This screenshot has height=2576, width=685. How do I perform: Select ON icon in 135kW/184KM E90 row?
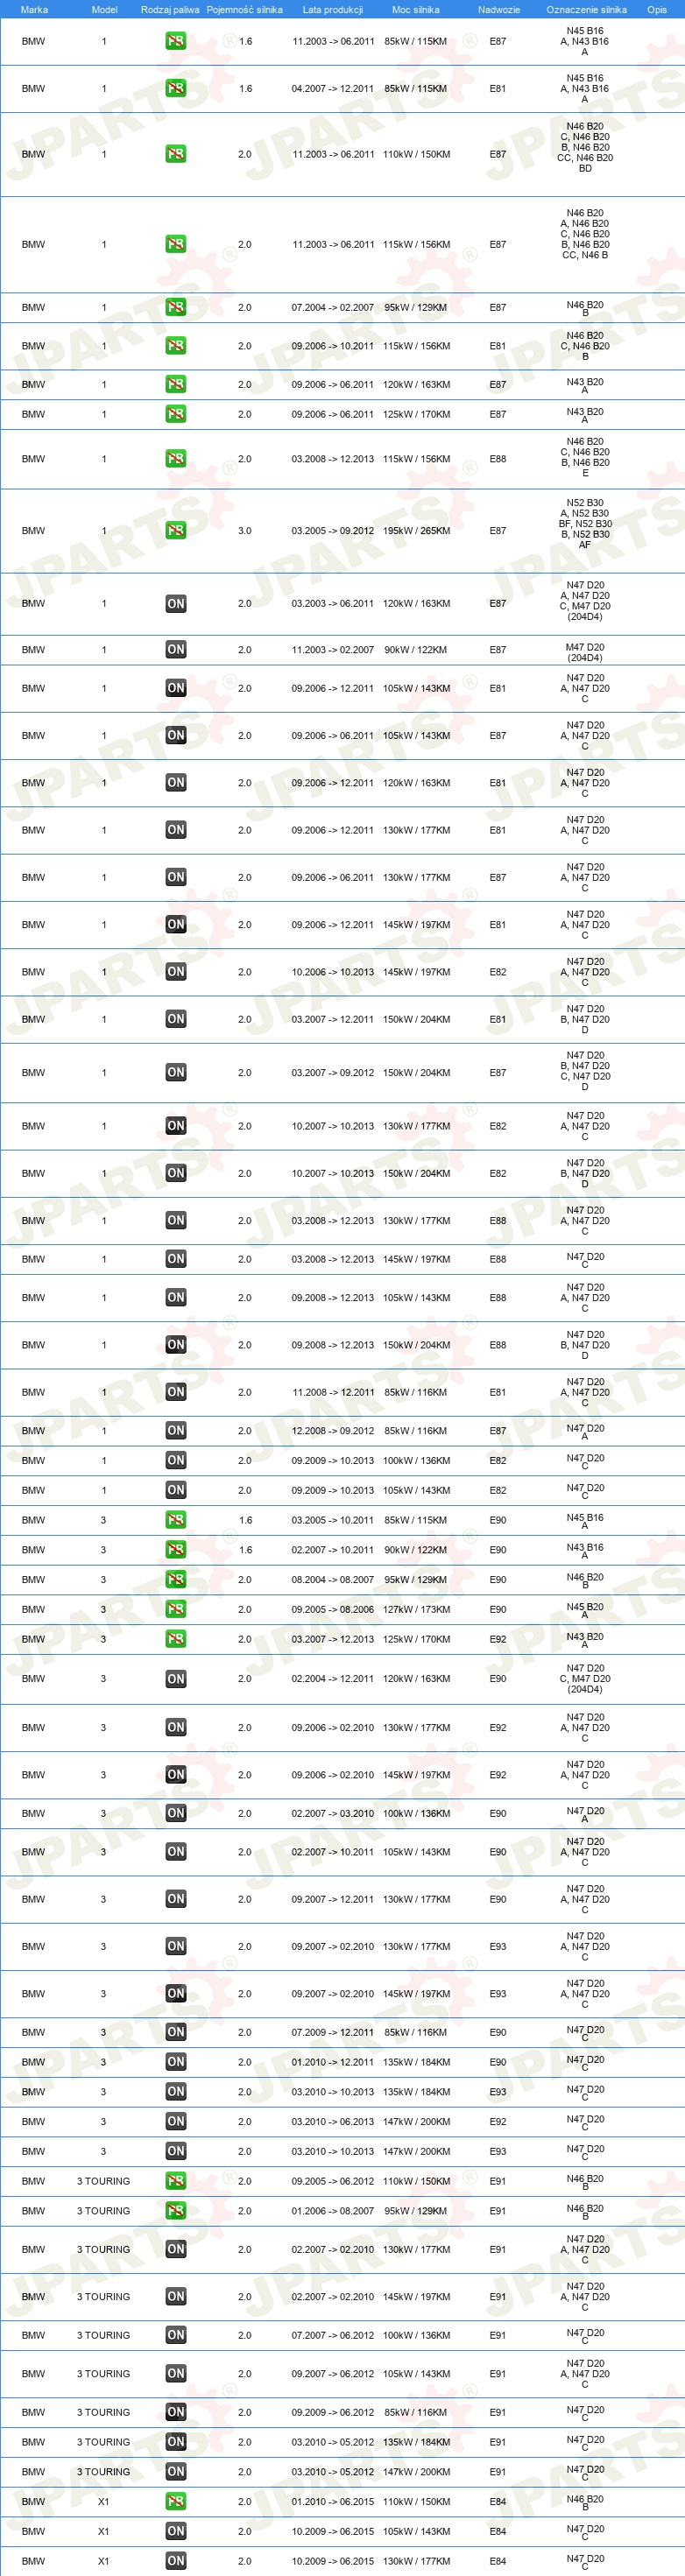[x=176, y=2062]
